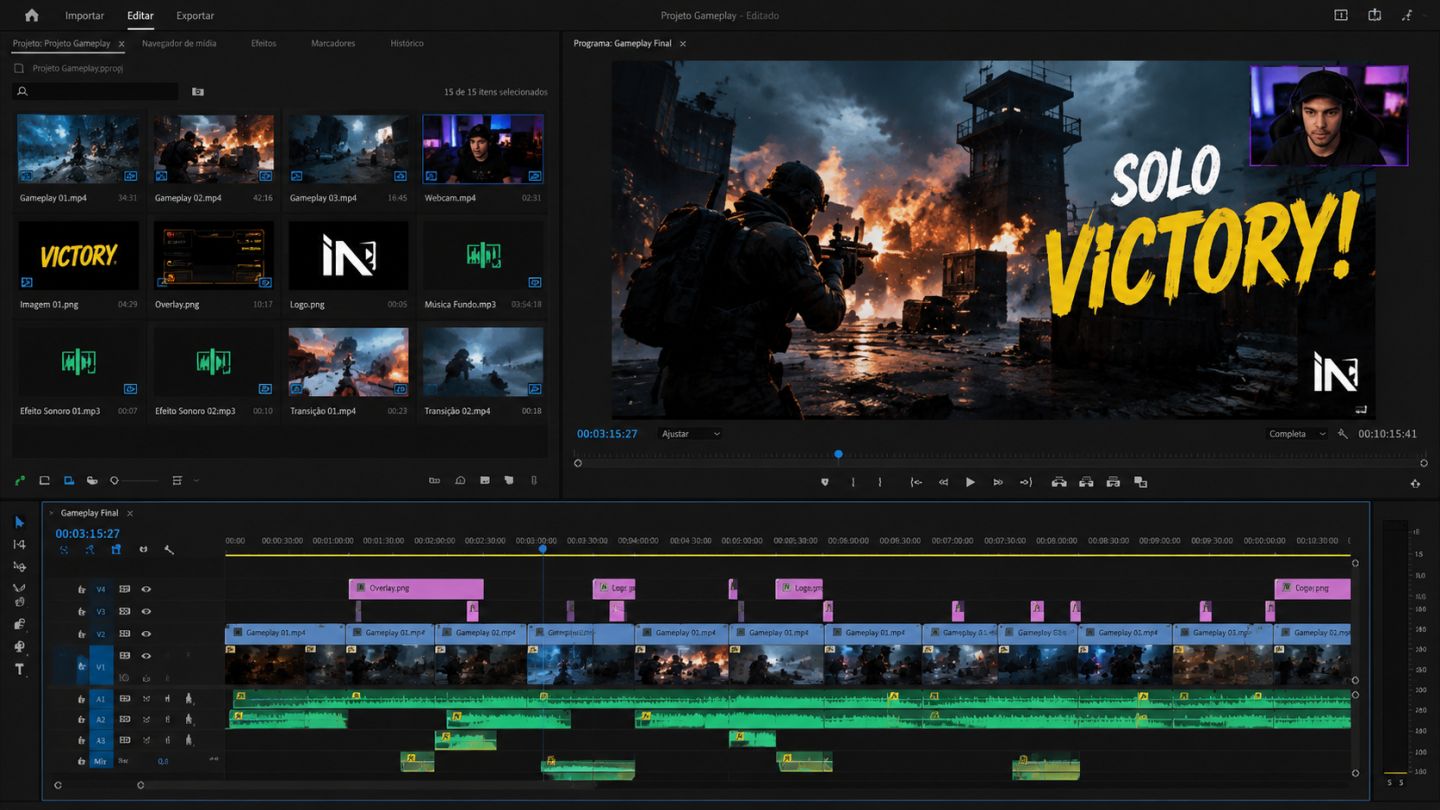Toggle the V4 track lock
Image resolution: width=1440 pixels, height=810 pixels.
[x=82, y=589]
